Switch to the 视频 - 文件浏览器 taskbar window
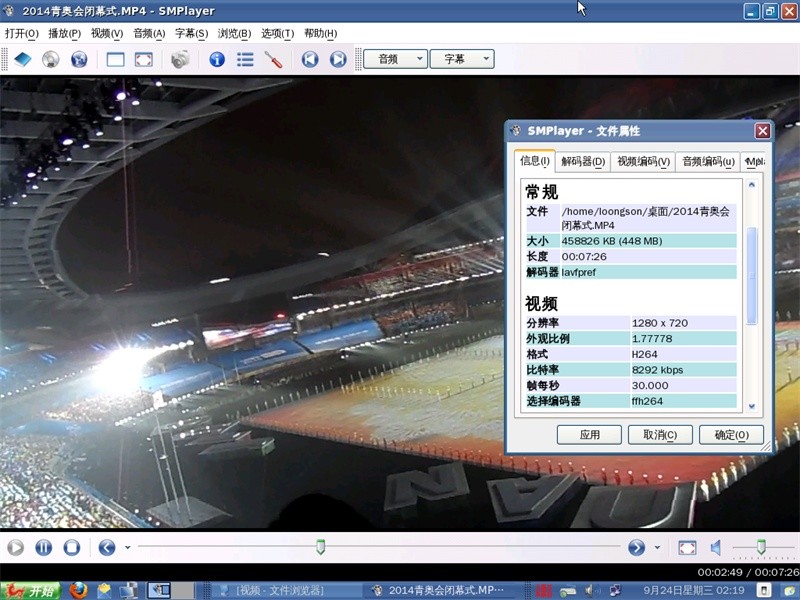Image resolution: width=800 pixels, height=600 pixels. click(x=286, y=591)
